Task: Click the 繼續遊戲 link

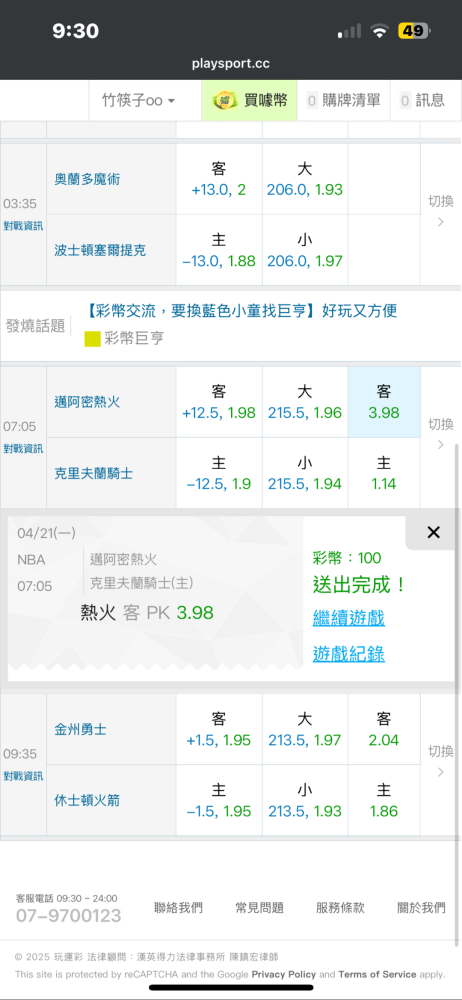Action: click(348, 617)
